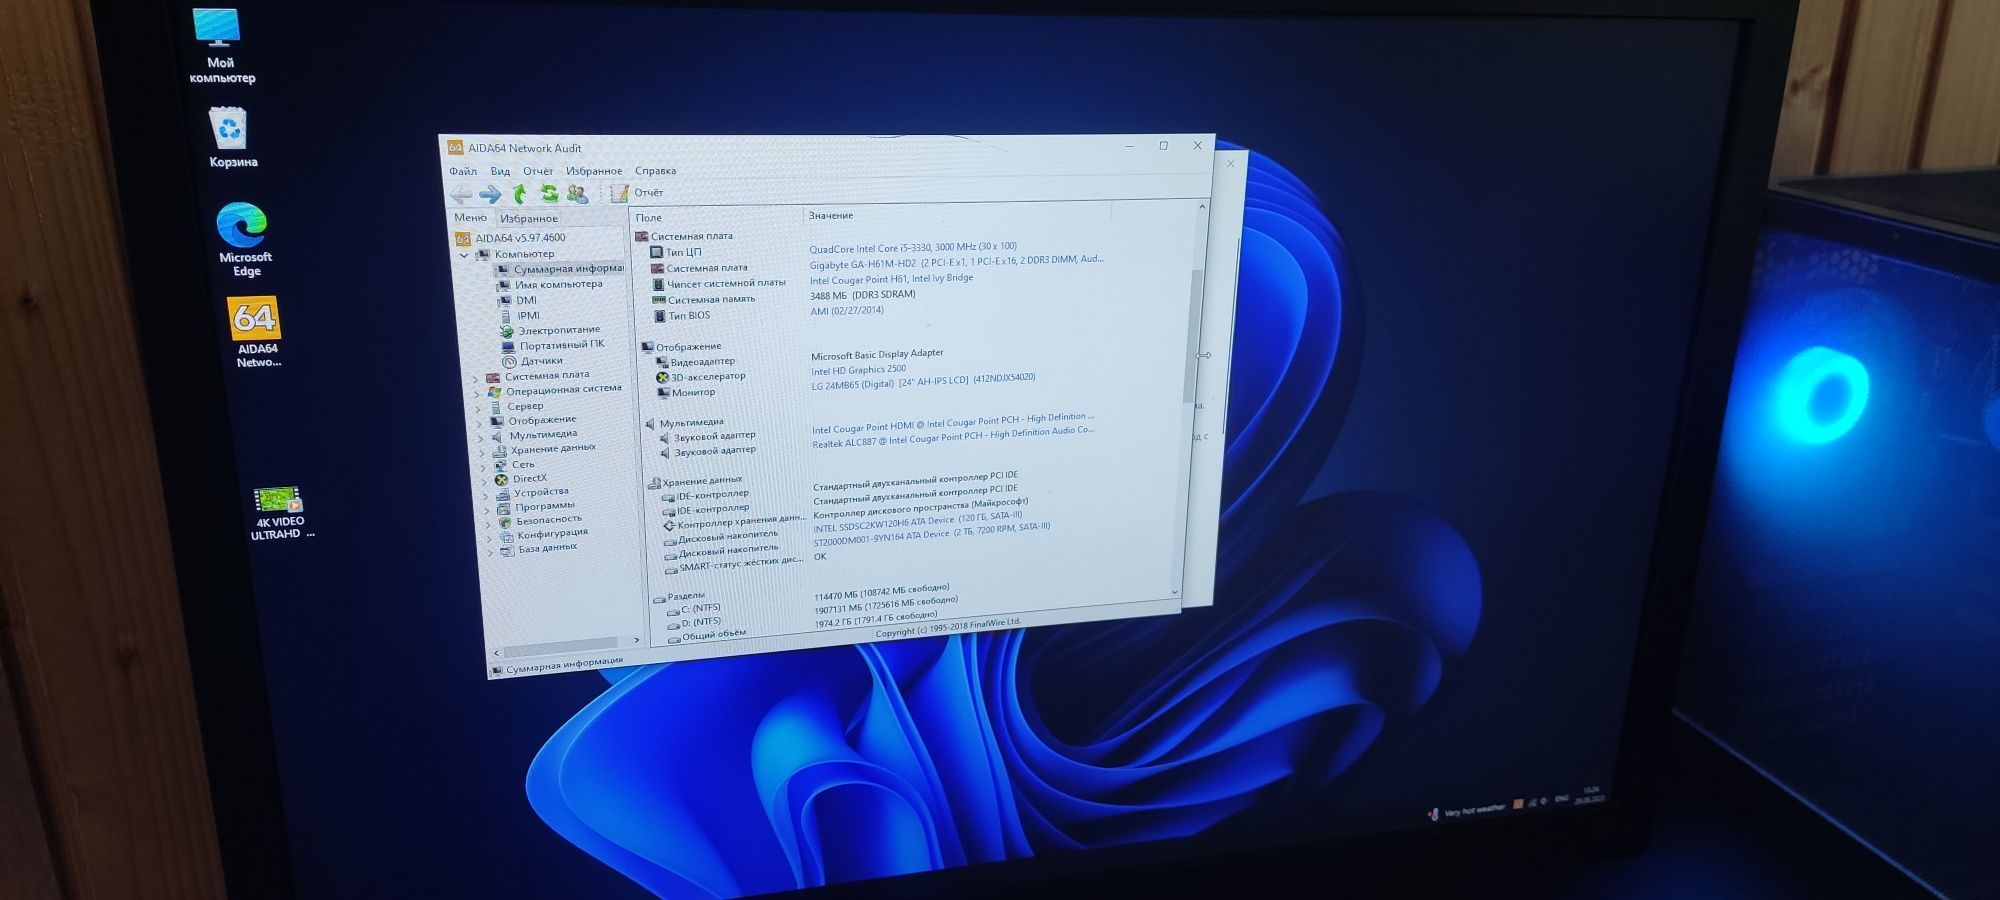This screenshot has height=900, width=2000.
Task: Open the AIDA64 Network desktop shortcut
Action: pos(257,333)
